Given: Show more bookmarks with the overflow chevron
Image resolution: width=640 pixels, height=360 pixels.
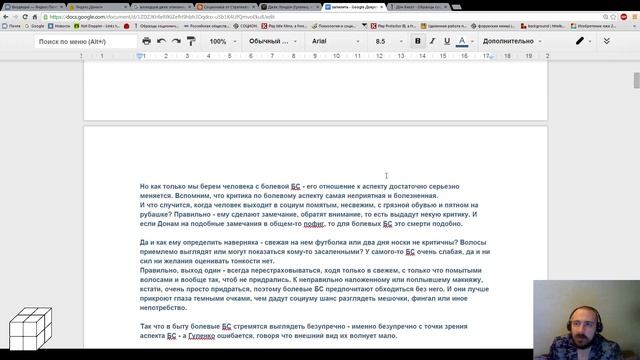Looking at the screenshot, I should pyautogui.click(x=635, y=26).
